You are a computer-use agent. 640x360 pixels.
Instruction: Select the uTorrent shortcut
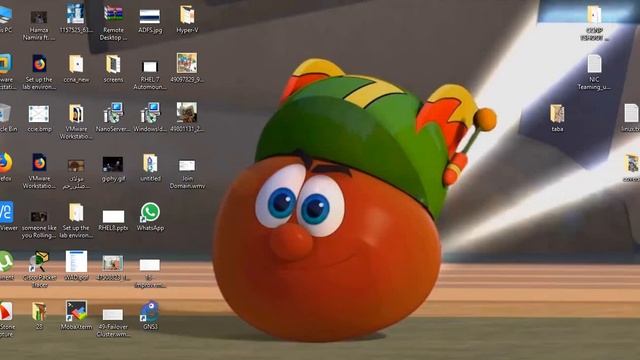tap(5, 262)
